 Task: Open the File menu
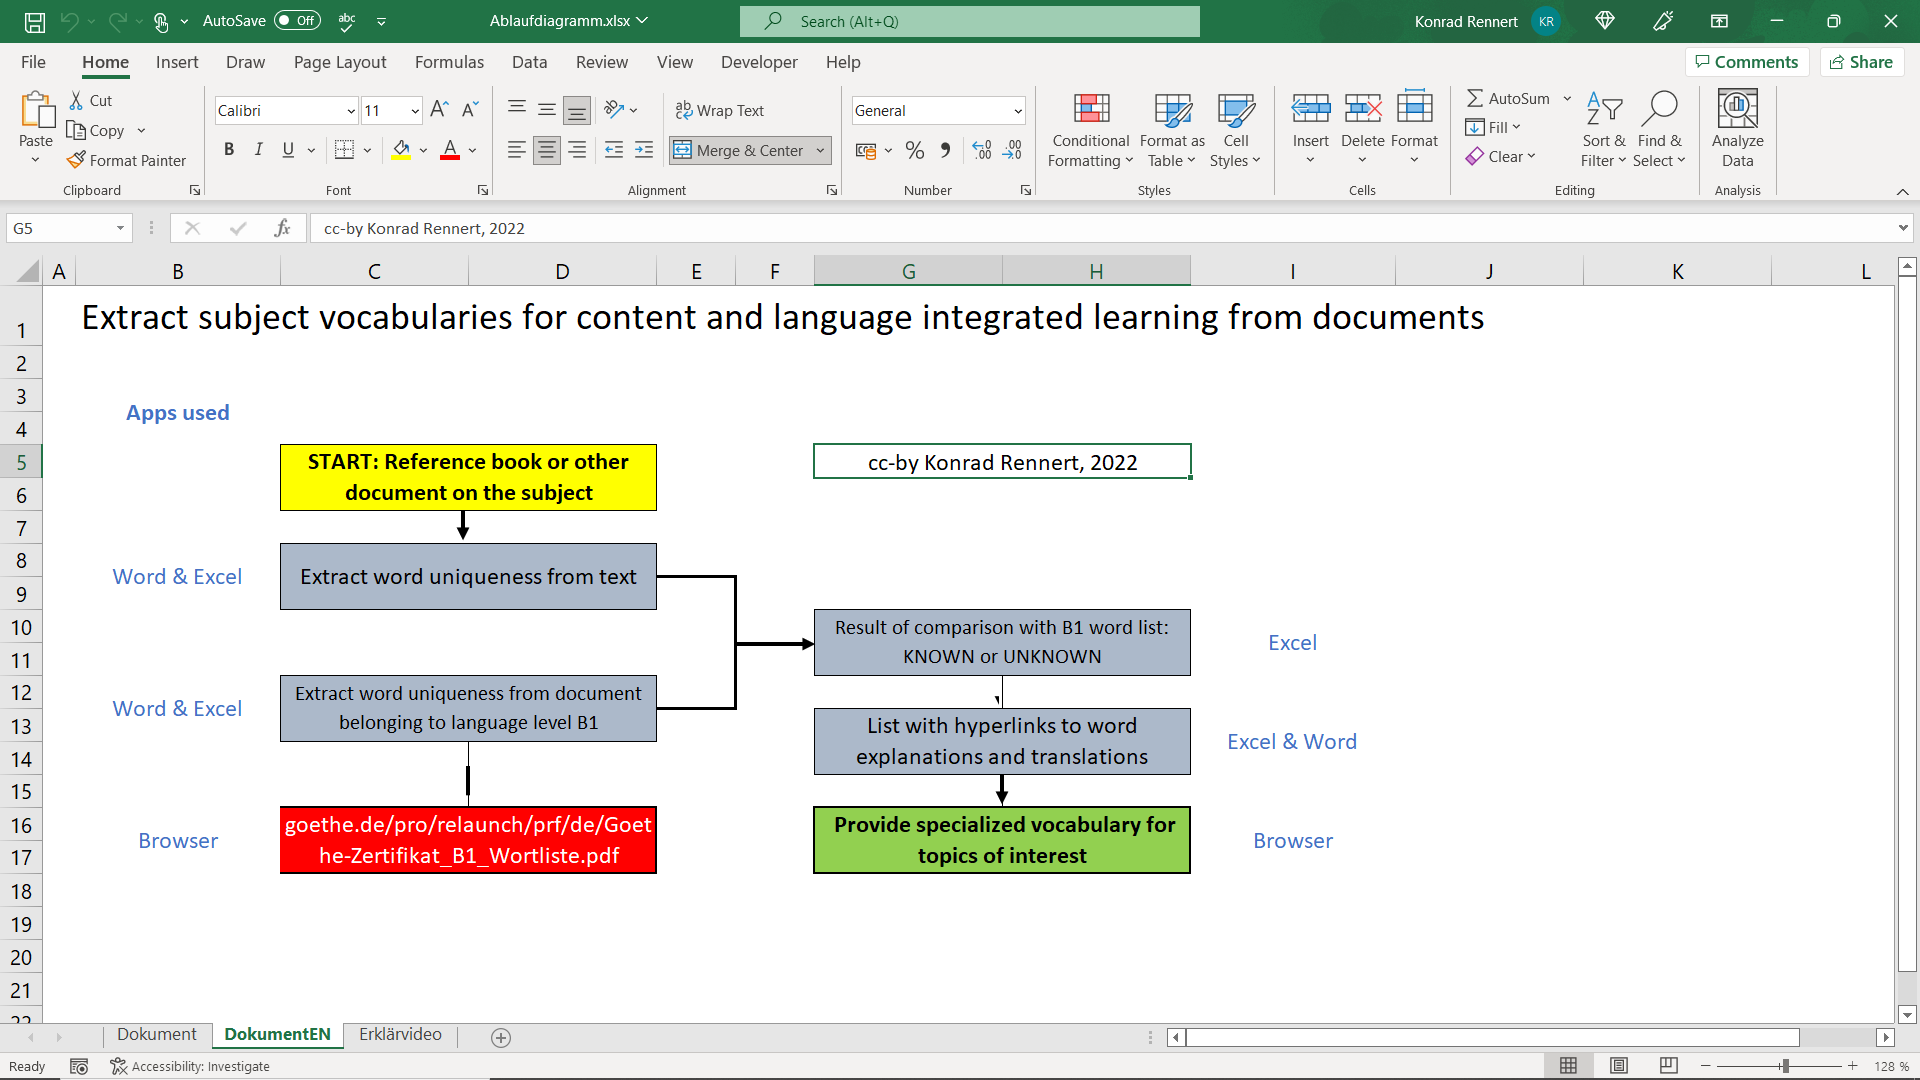click(x=33, y=62)
